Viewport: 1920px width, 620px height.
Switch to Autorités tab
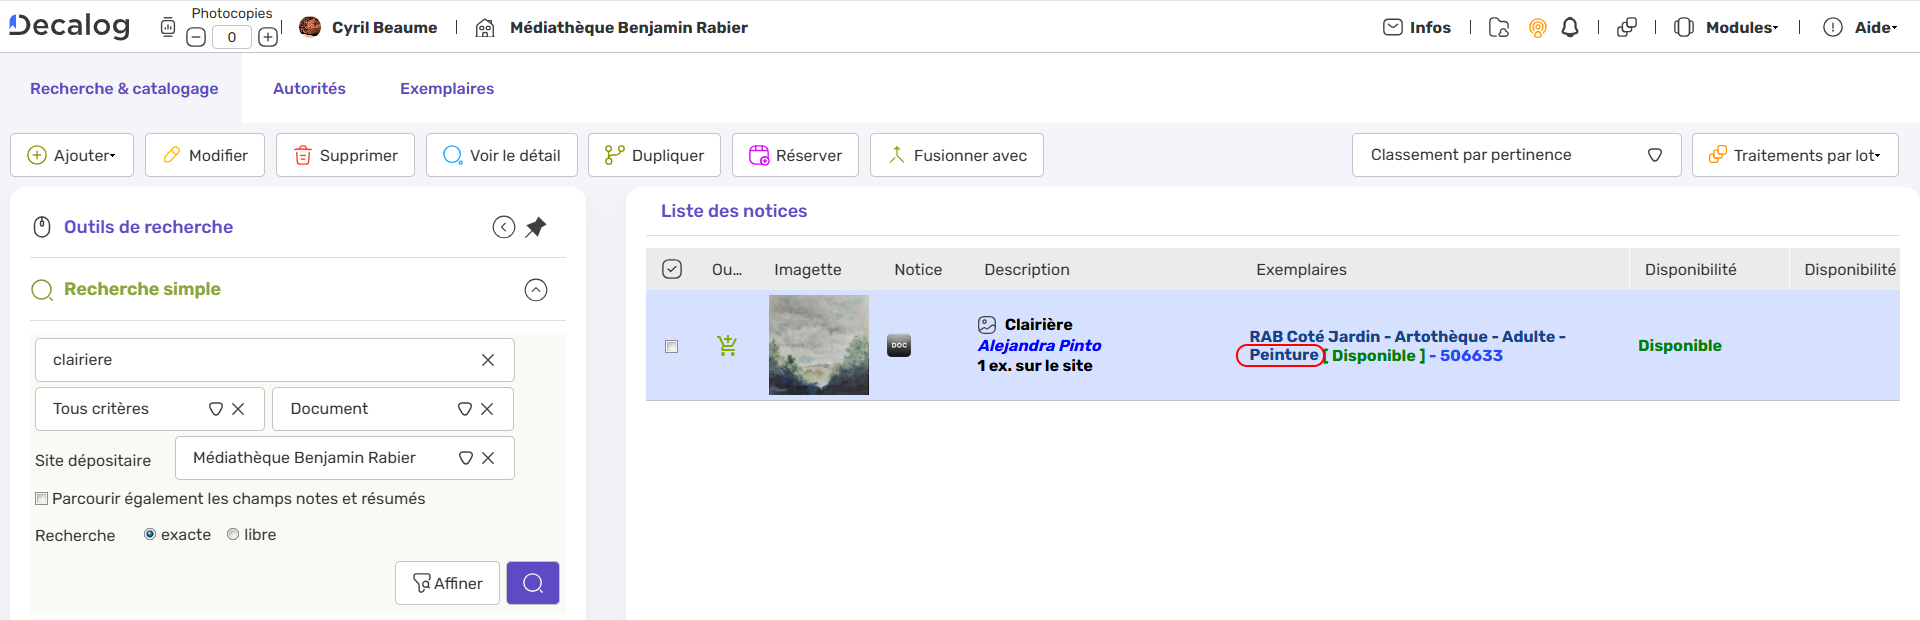click(309, 88)
